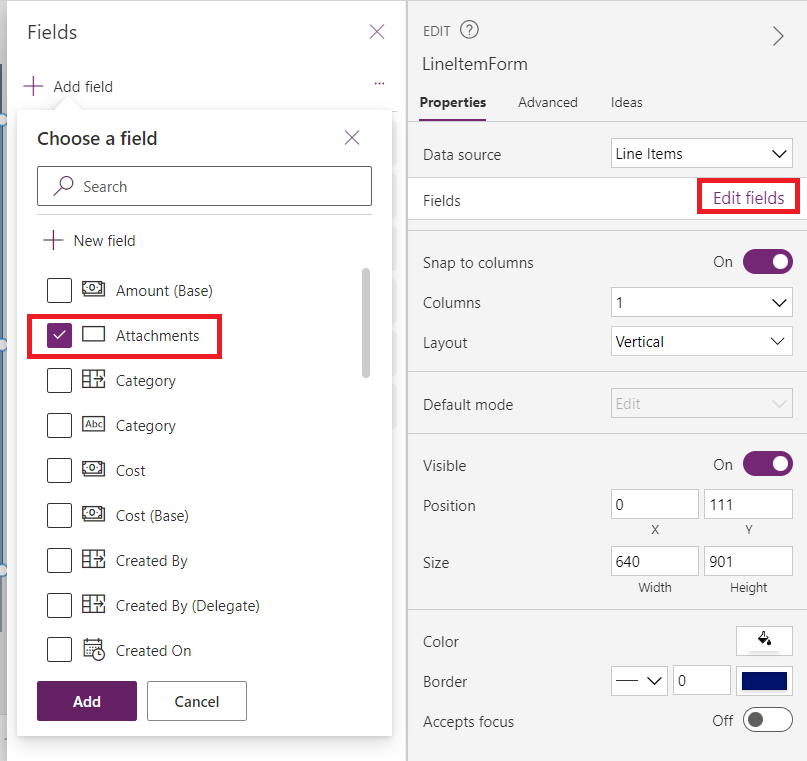Open the Data source dropdown
This screenshot has height=761, width=807.
(701, 154)
